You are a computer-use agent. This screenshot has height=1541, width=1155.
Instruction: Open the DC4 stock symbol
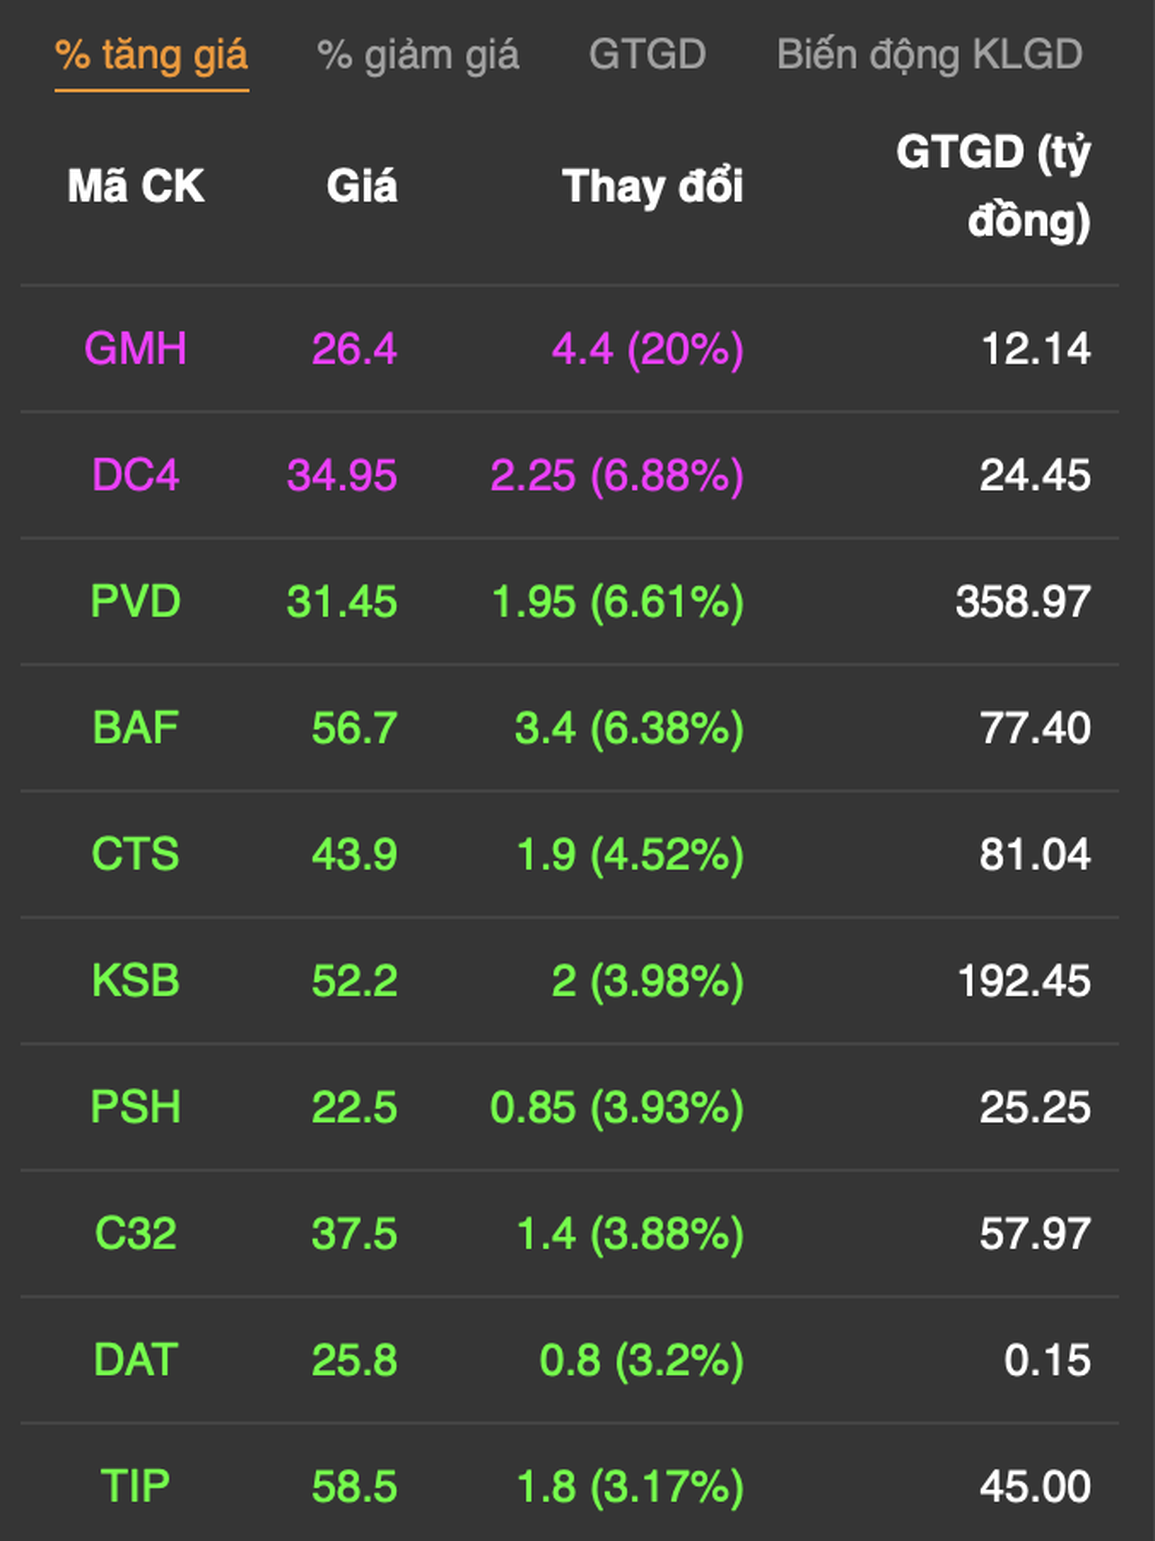pyautogui.click(x=135, y=475)
